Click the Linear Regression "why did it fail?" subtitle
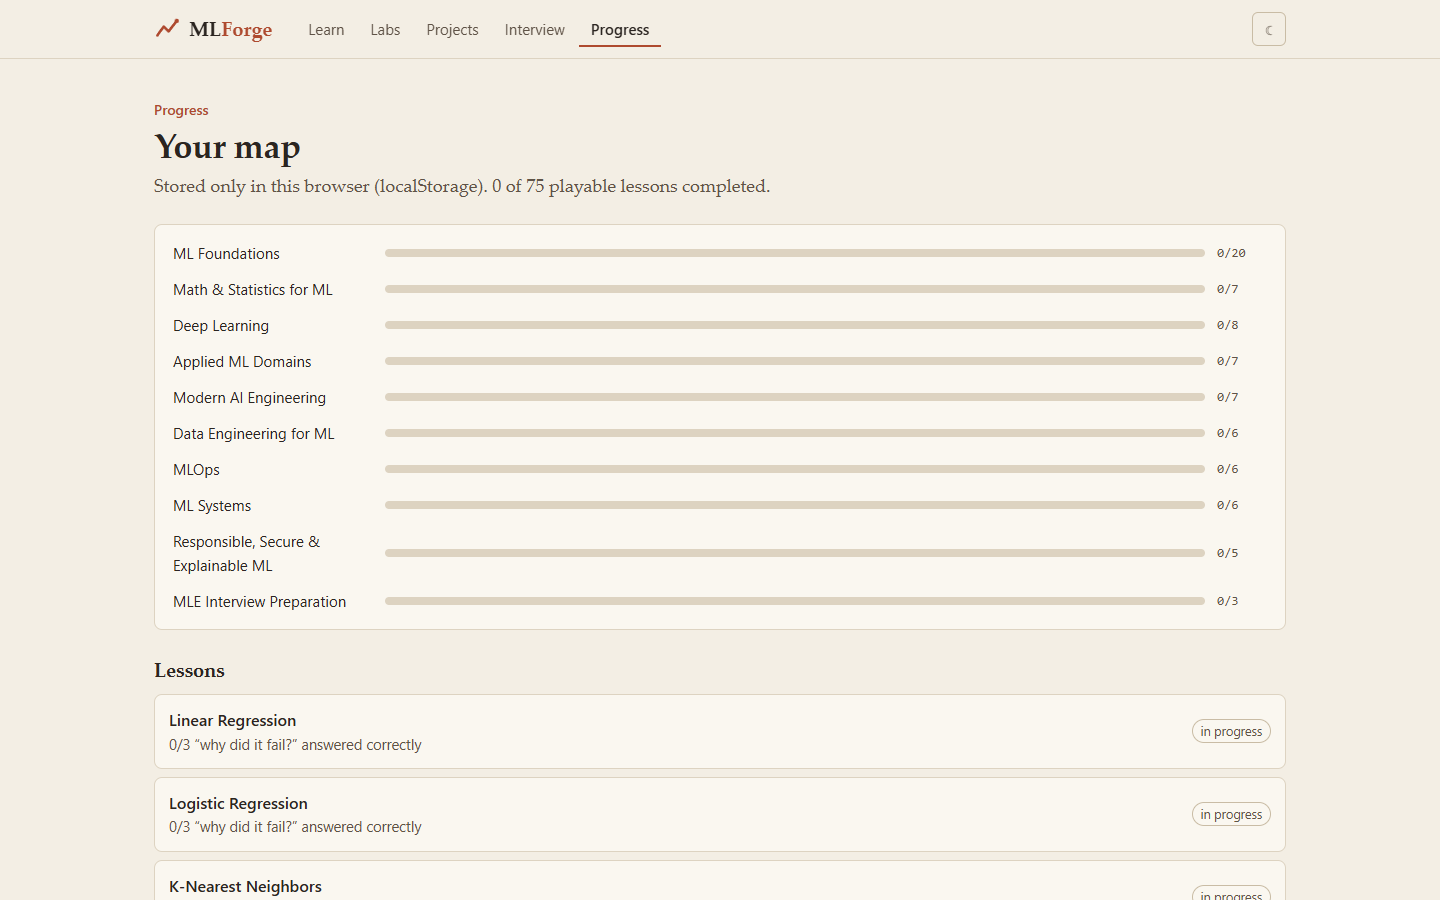The image size is (1440, 900). [x=295, y=745]
